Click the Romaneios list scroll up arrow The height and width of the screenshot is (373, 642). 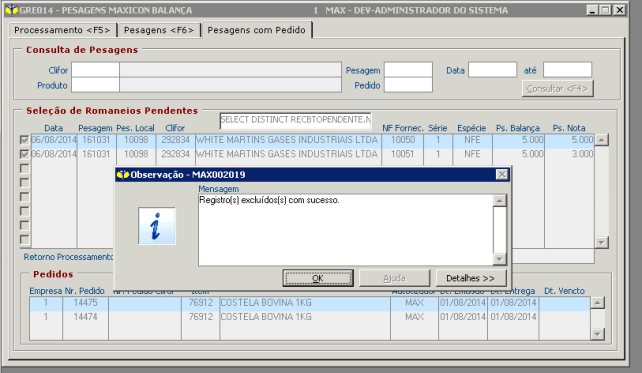(x=601, y=140)
